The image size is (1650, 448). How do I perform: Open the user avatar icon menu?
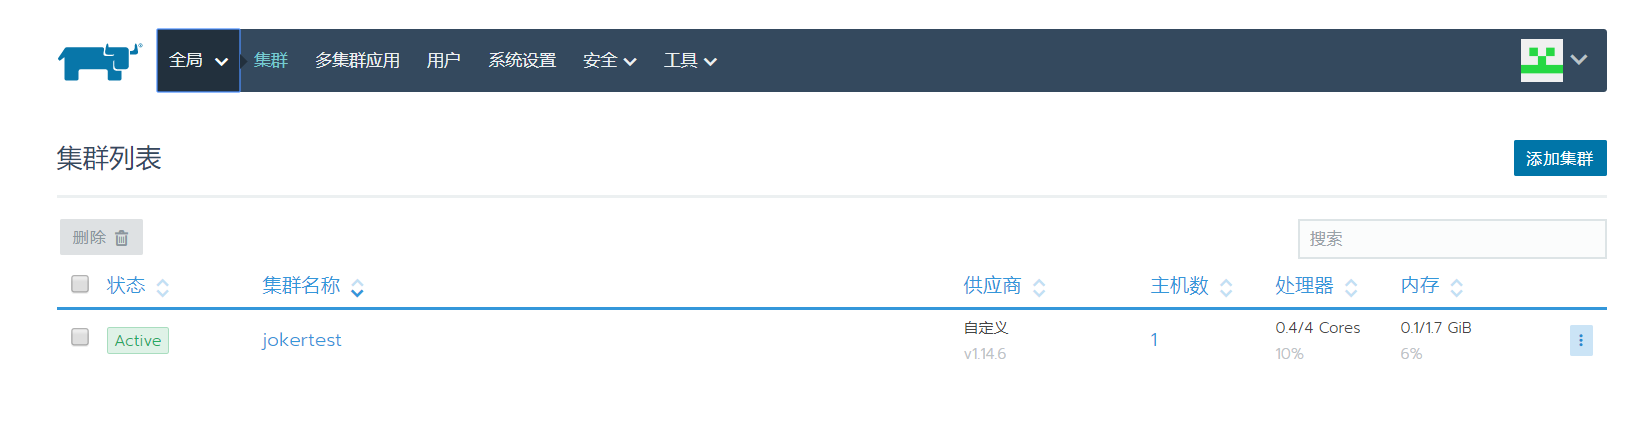coord(1541,60)
